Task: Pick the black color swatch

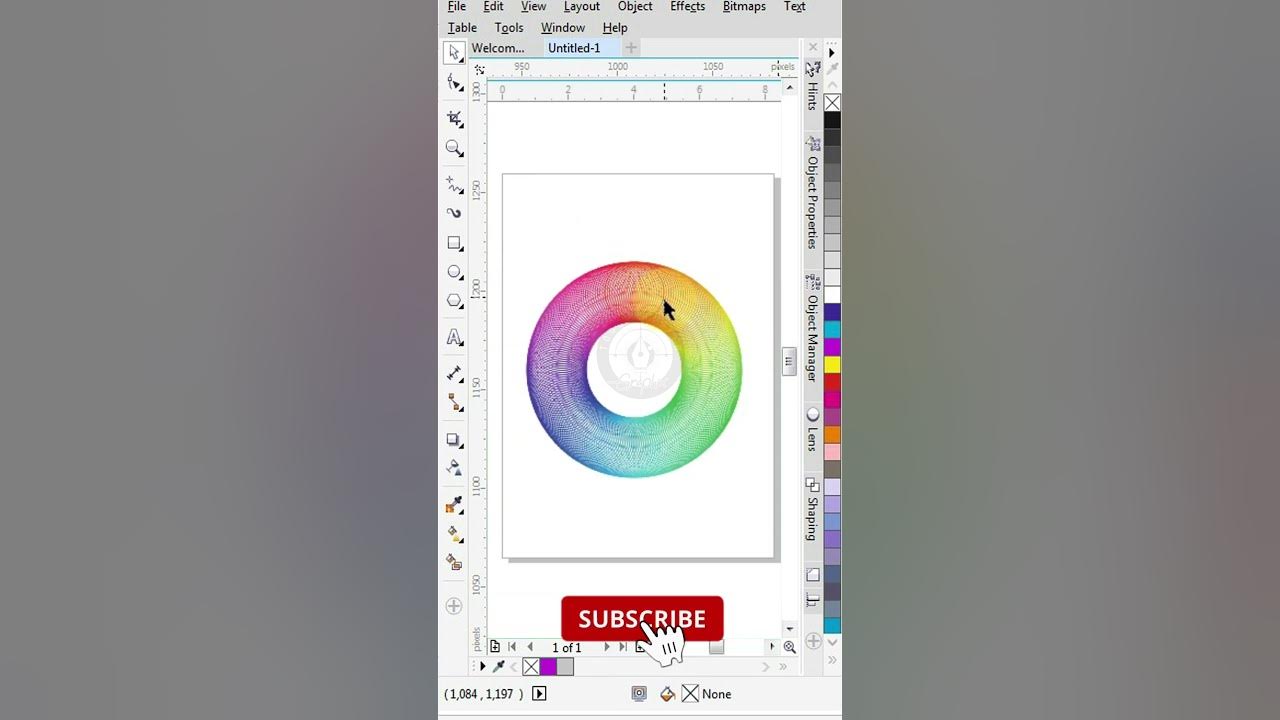Action: (832, 121)
